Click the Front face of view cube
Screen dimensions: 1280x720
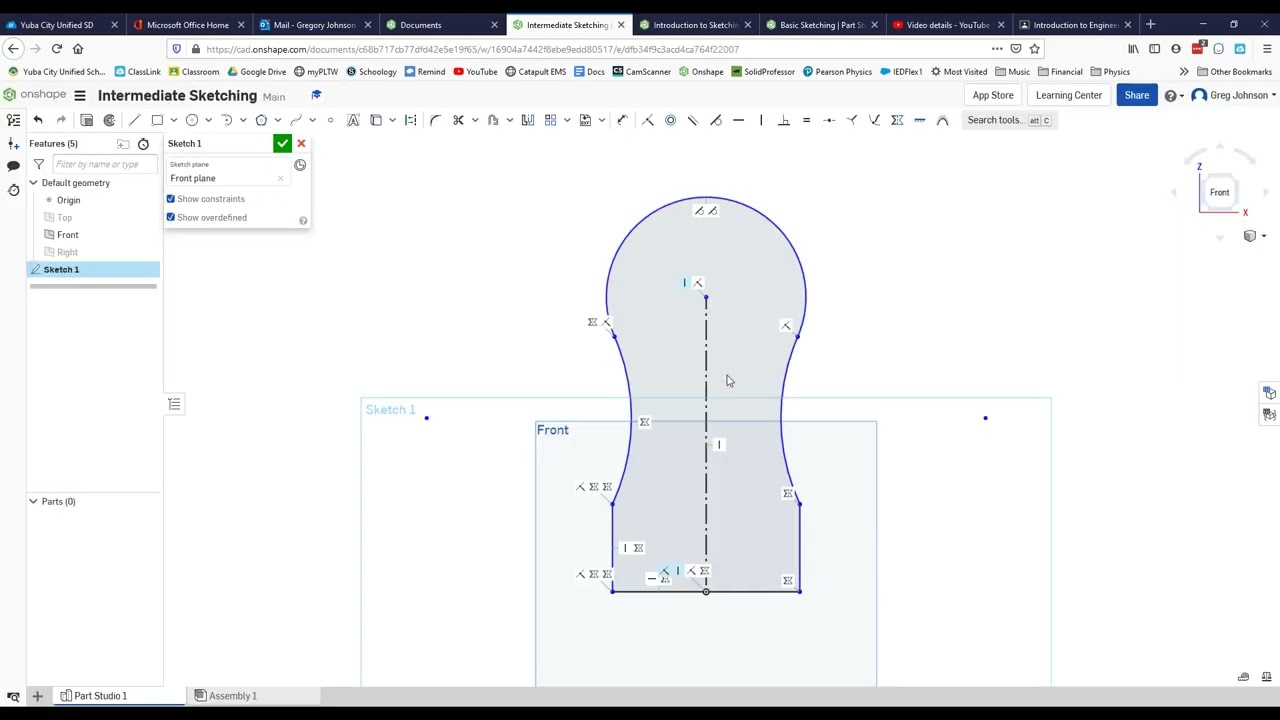click(1219, 193)
